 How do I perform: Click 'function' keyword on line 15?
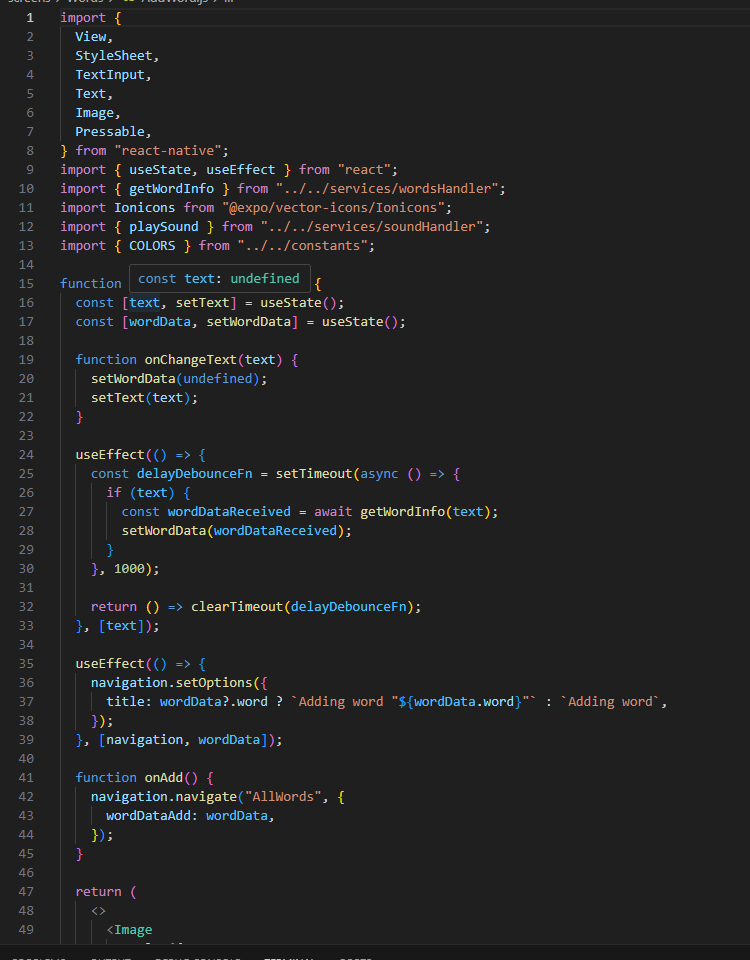click(x=91, y=283)
